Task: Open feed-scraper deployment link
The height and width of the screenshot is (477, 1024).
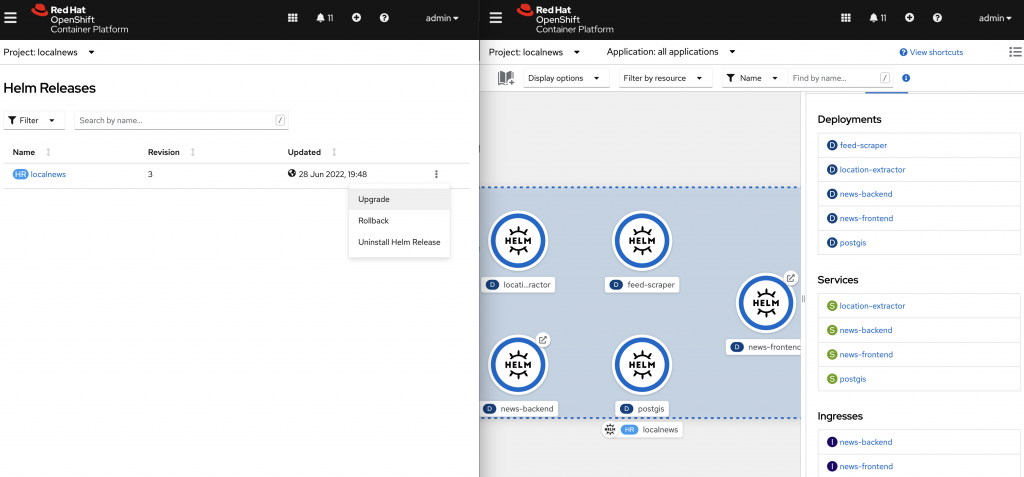Action: point(863,145)
